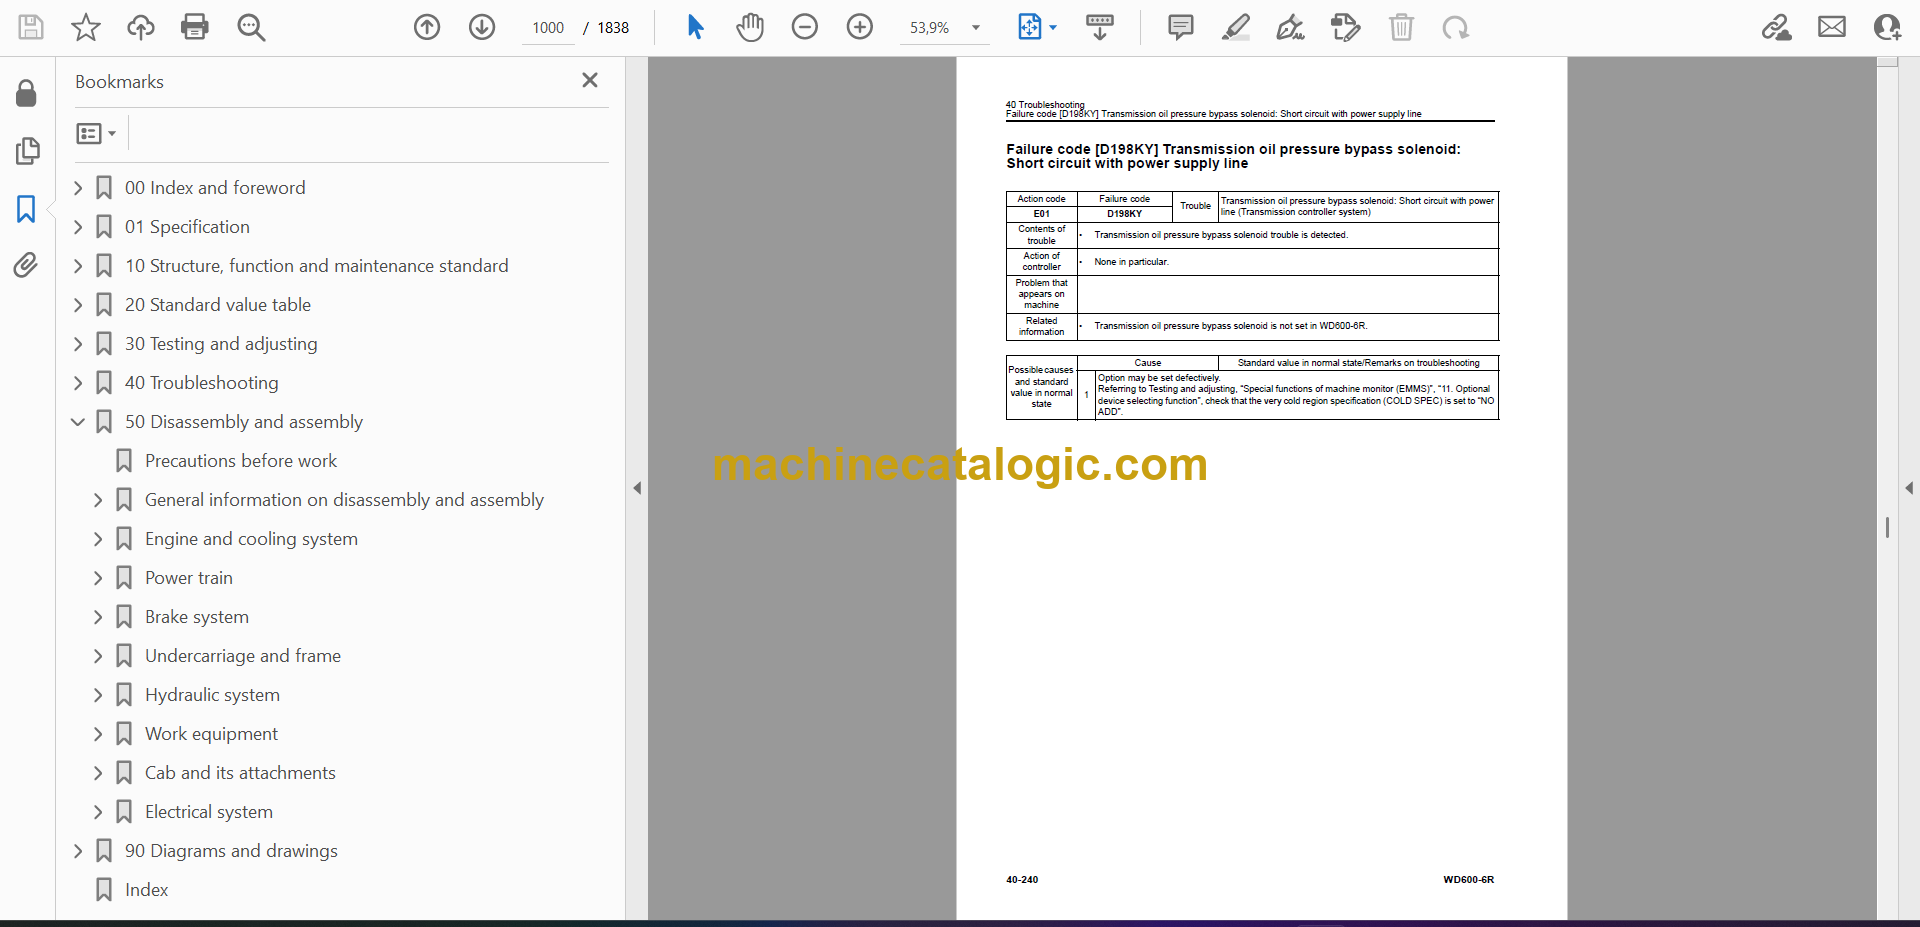The image size is (1920, 927).
Task: Expand 10 Structure, function and maintenance standard
Action: (78, 266)
